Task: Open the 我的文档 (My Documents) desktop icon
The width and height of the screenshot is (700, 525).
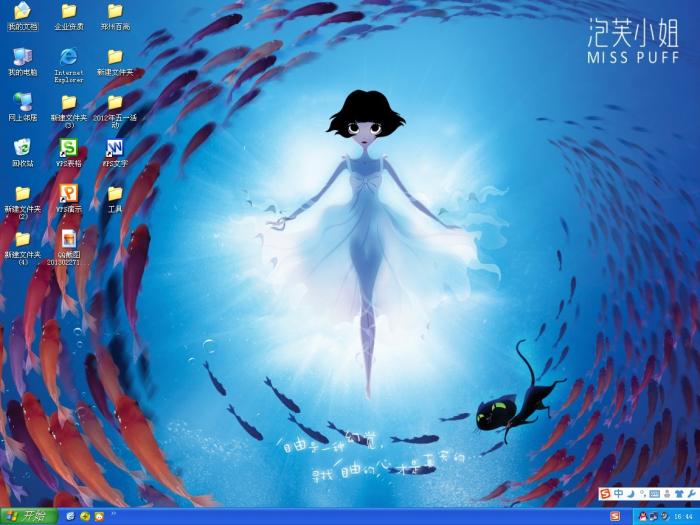Action: [x=22, y=17]
